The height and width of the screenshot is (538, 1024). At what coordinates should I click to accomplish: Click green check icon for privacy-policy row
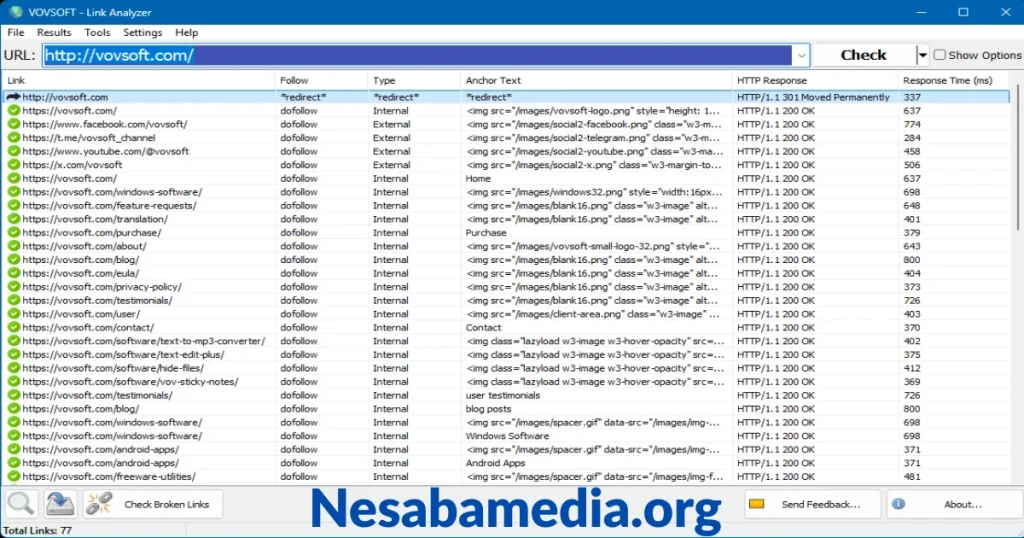13,287
